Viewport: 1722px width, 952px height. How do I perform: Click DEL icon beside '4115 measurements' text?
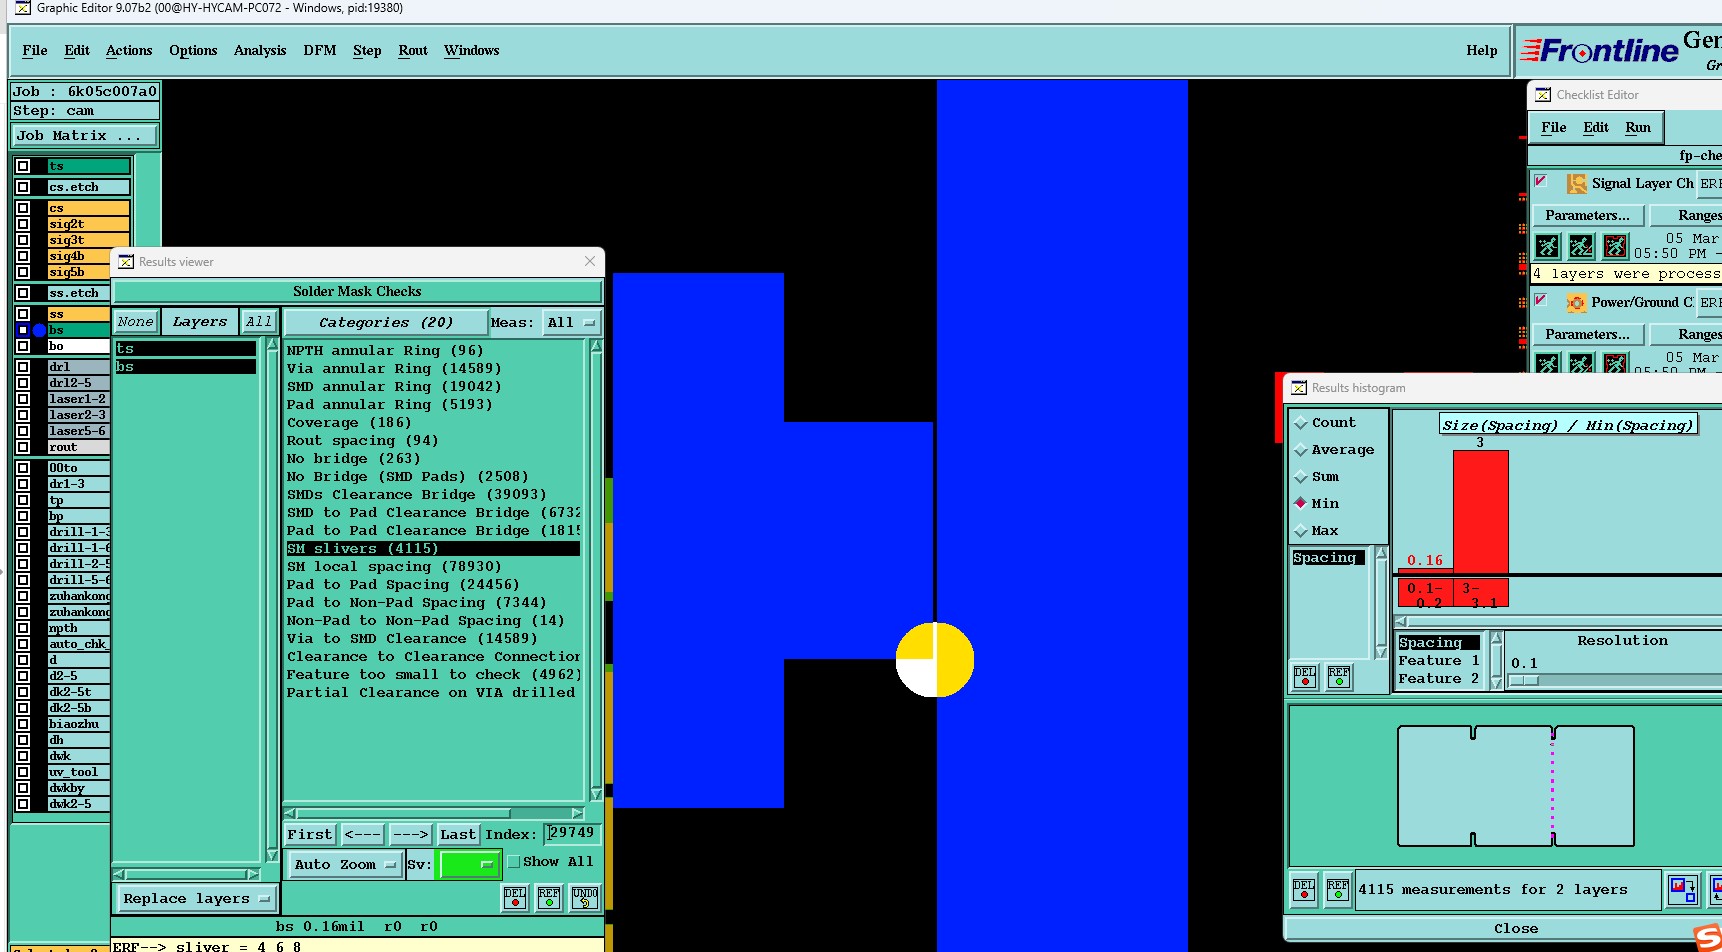(x=1304, y=889)
